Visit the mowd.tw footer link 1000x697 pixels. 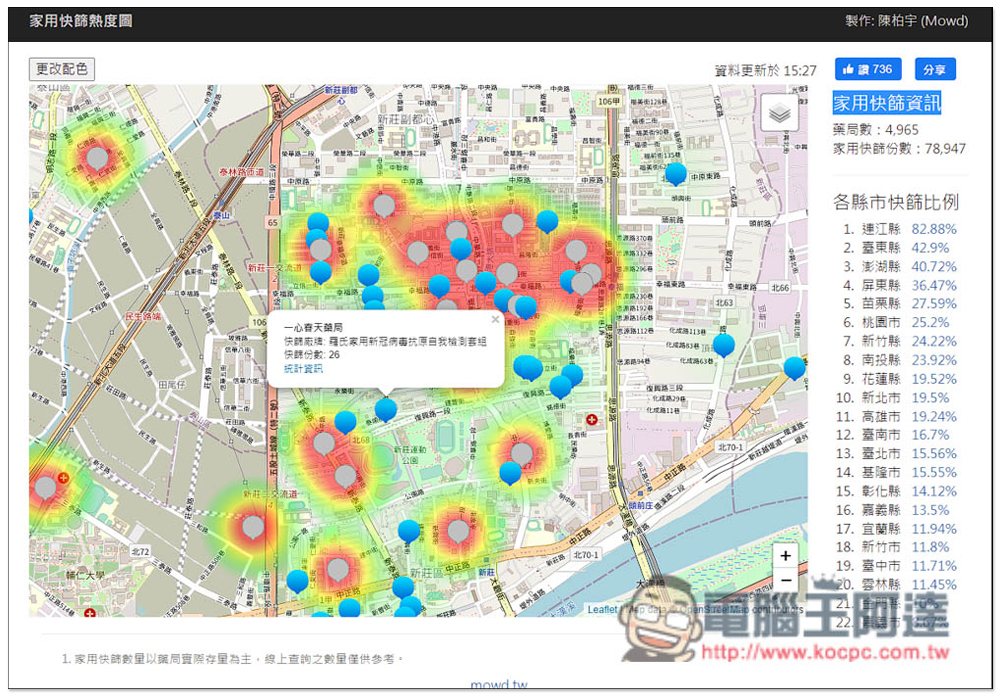point(498,686)
